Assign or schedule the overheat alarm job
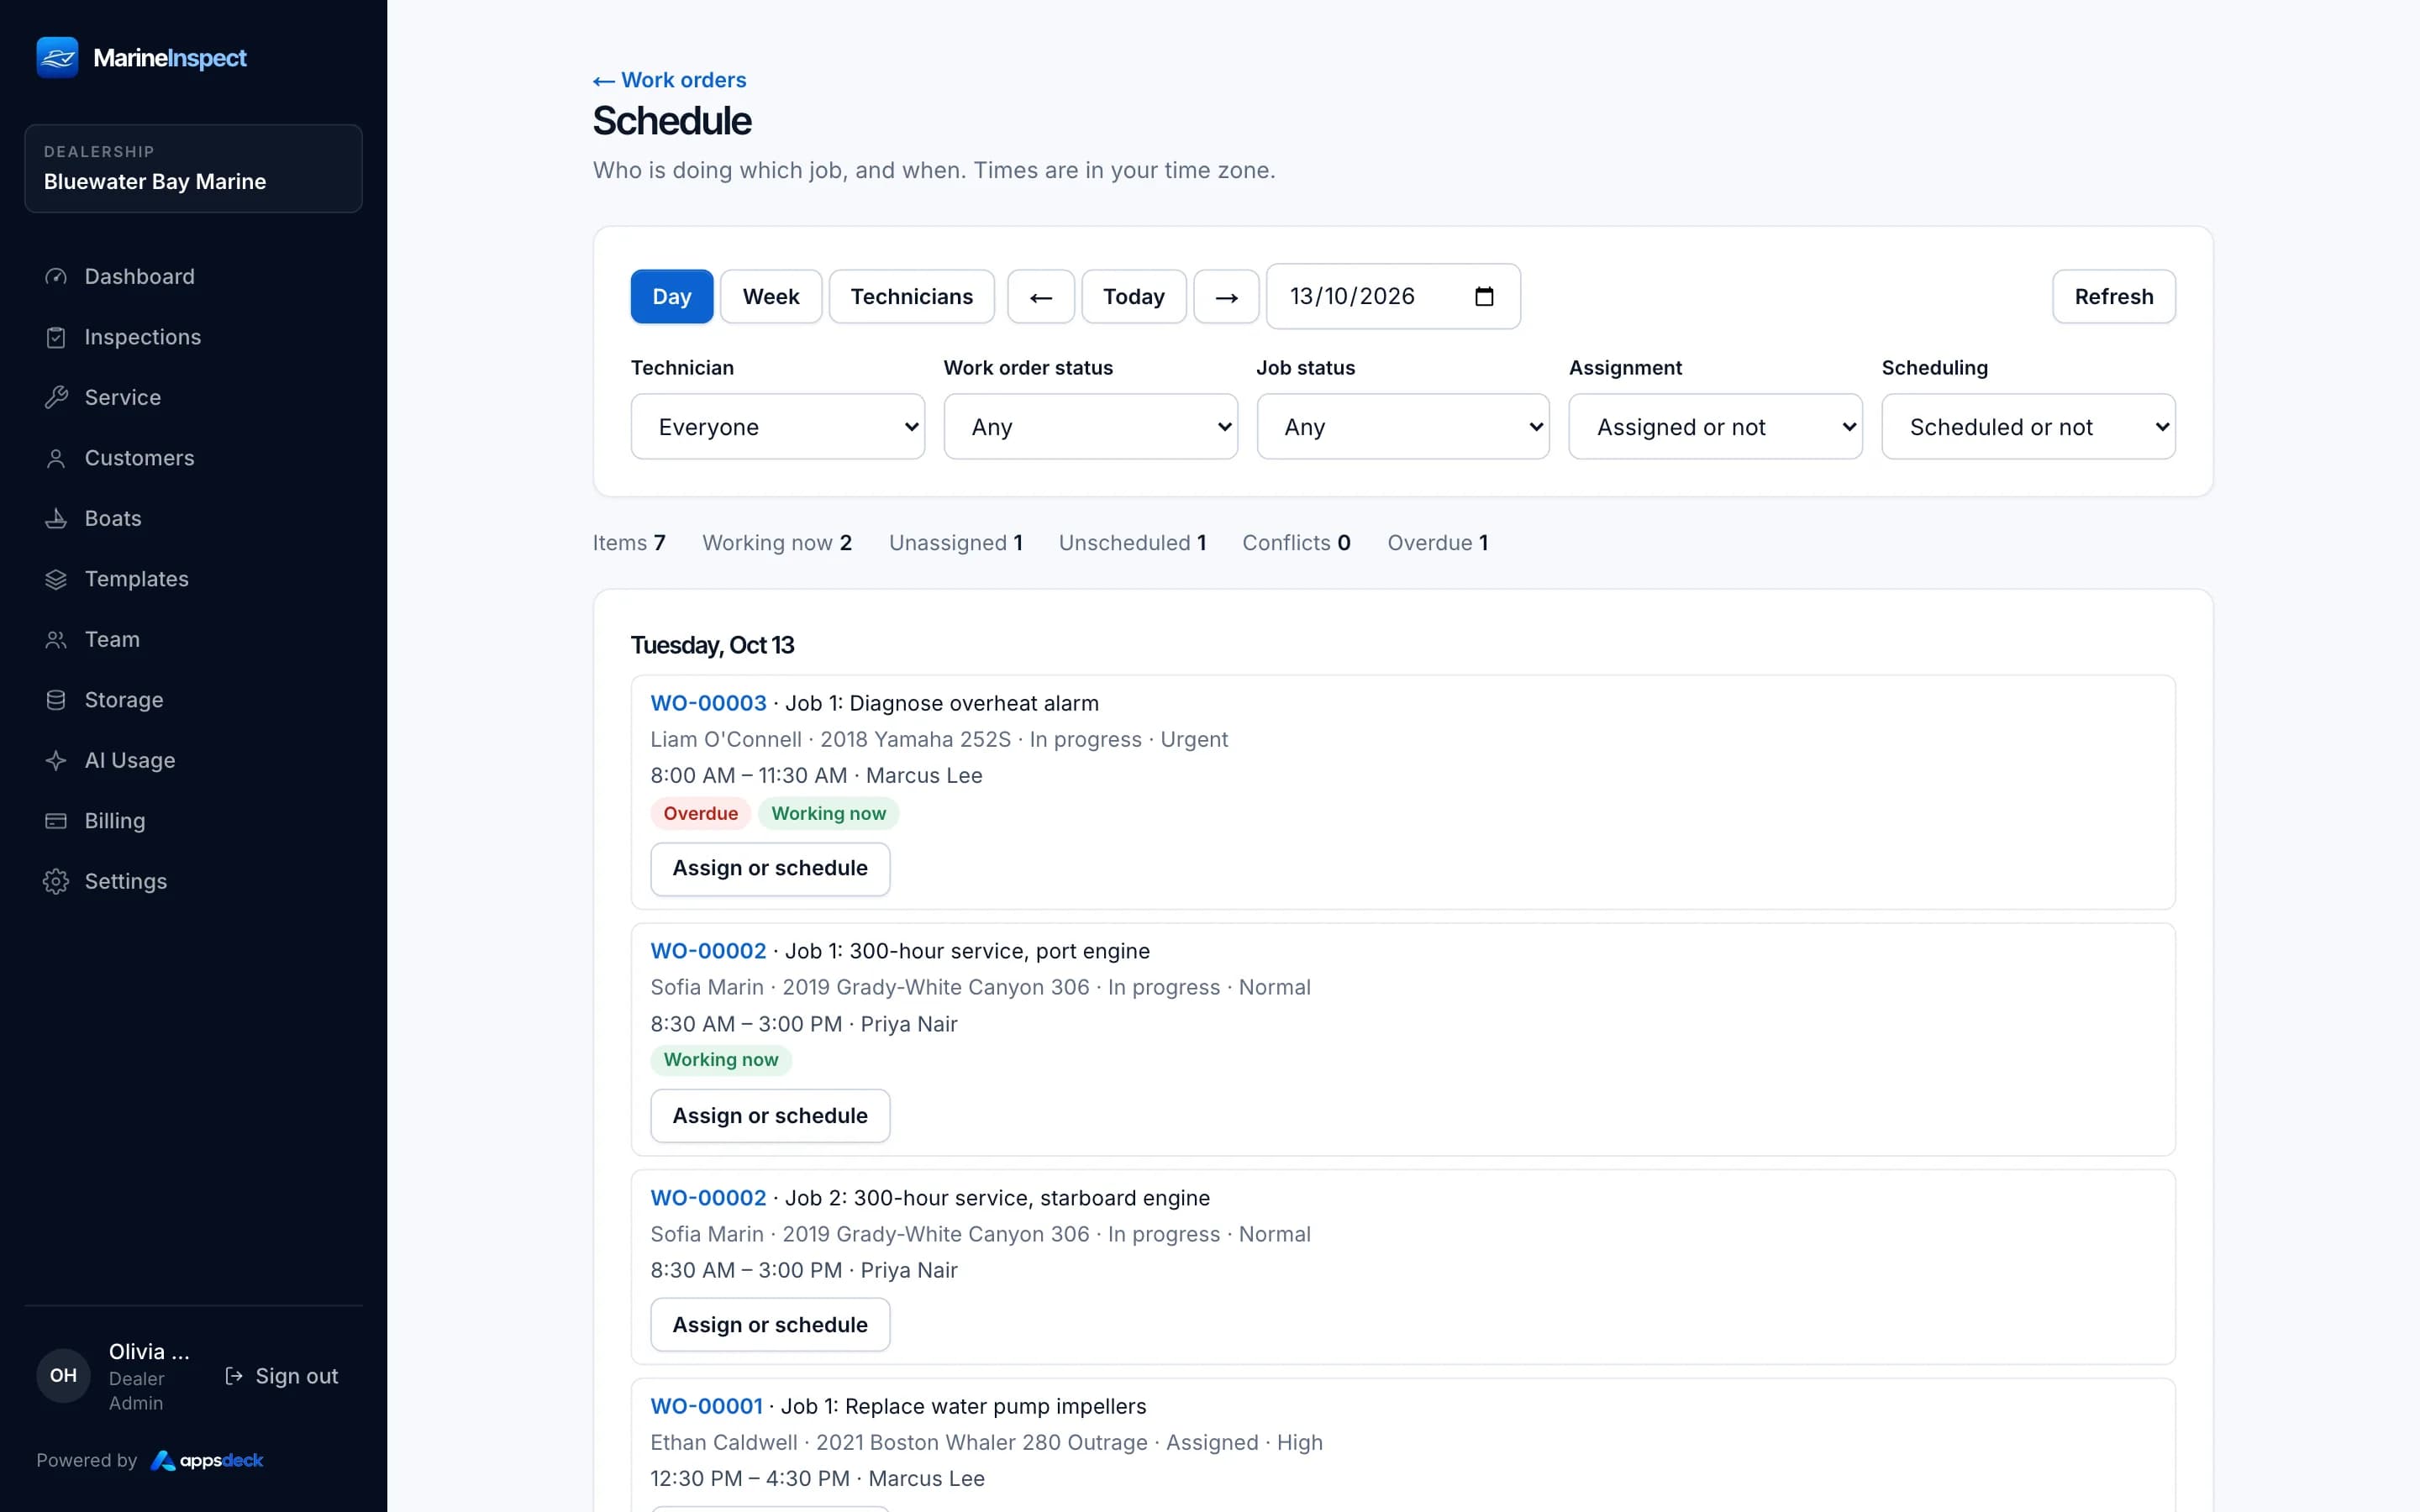The width and height of the screenshot is (2420, 1512). tap(770, 868)
